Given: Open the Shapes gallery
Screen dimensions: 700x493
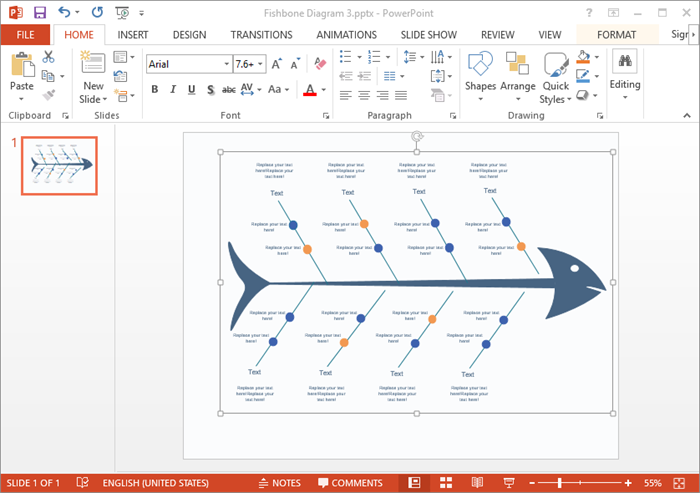Looking at the screenshot, I should click(x=480, y=72).
